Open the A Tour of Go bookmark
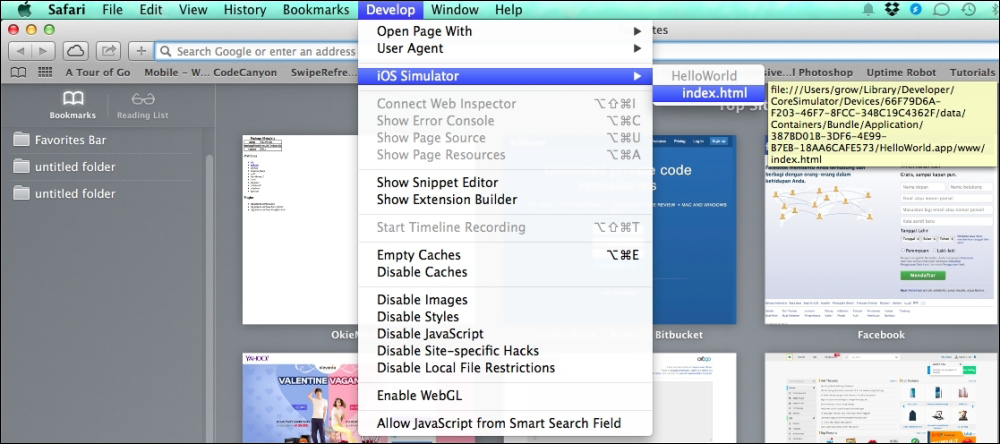 tap(98, 72)
